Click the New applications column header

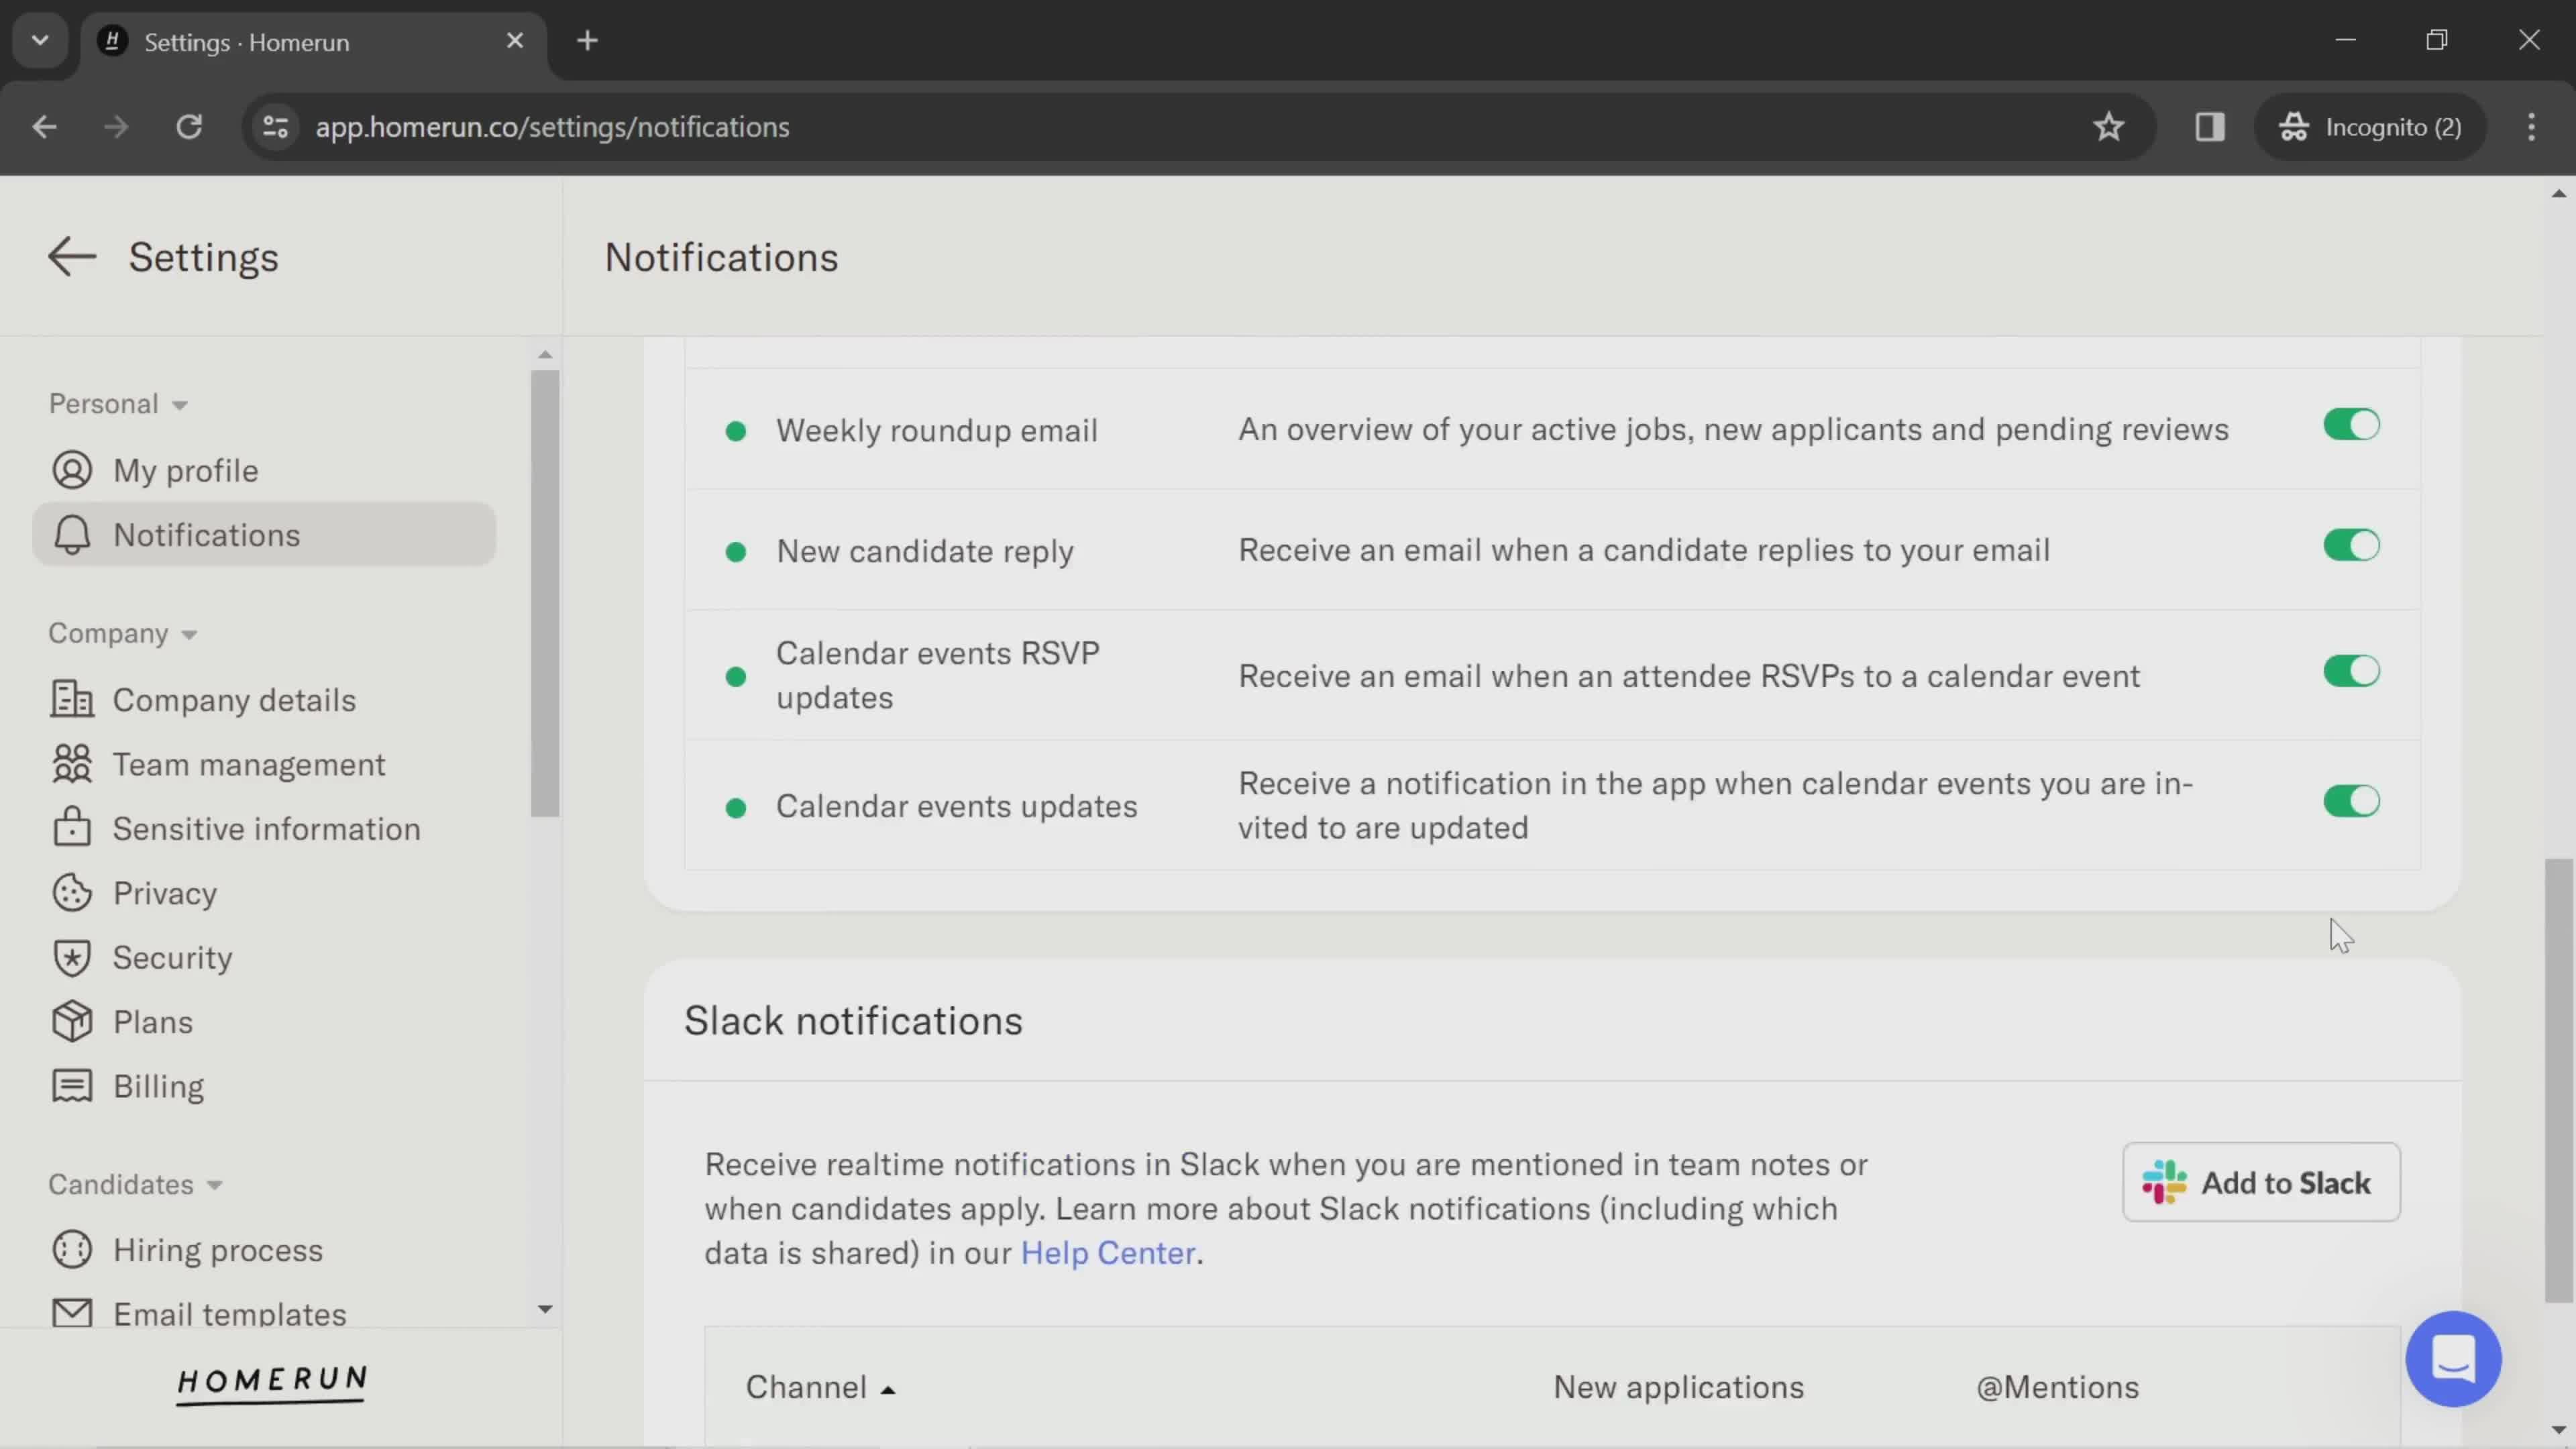pyautogui.click(x=1679, y=1388)
